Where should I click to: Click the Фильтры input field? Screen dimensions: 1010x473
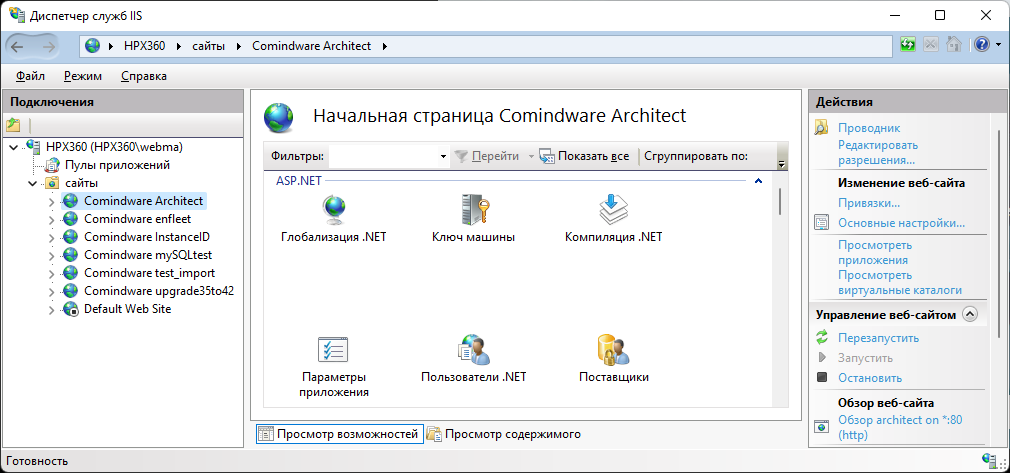point(385,156)
